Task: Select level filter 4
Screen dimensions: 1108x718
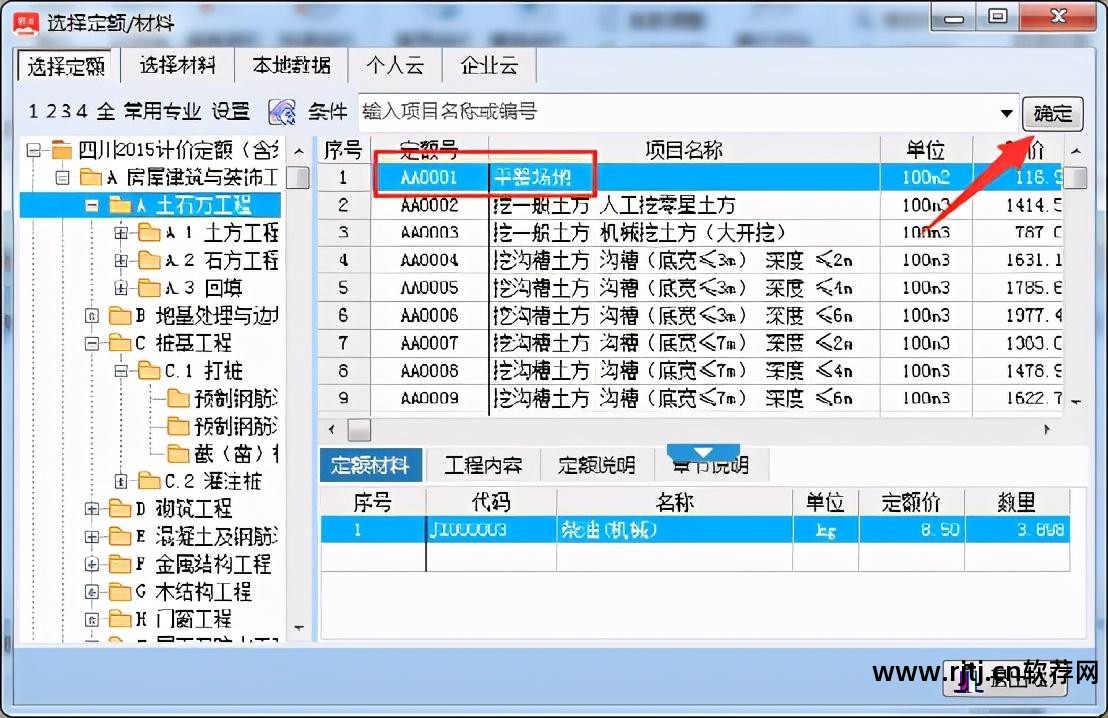Action: [82, 112]
